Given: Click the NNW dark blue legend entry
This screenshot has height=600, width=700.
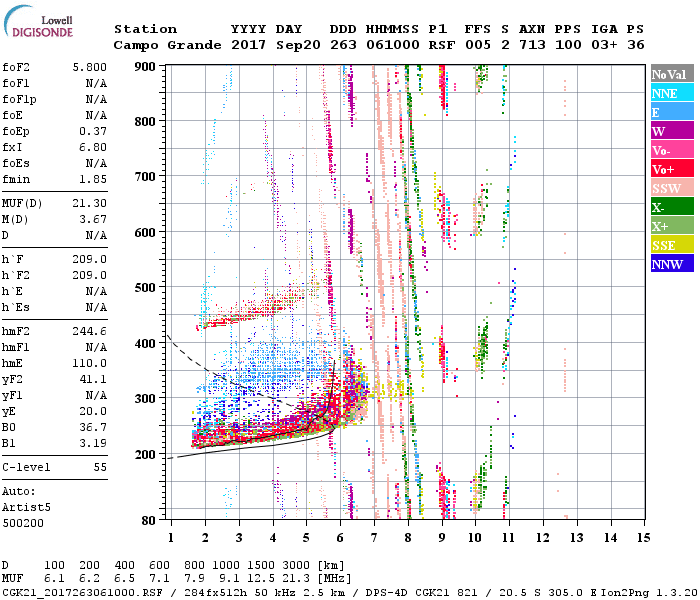Looking at the screenshot, I should click(670, 264).
